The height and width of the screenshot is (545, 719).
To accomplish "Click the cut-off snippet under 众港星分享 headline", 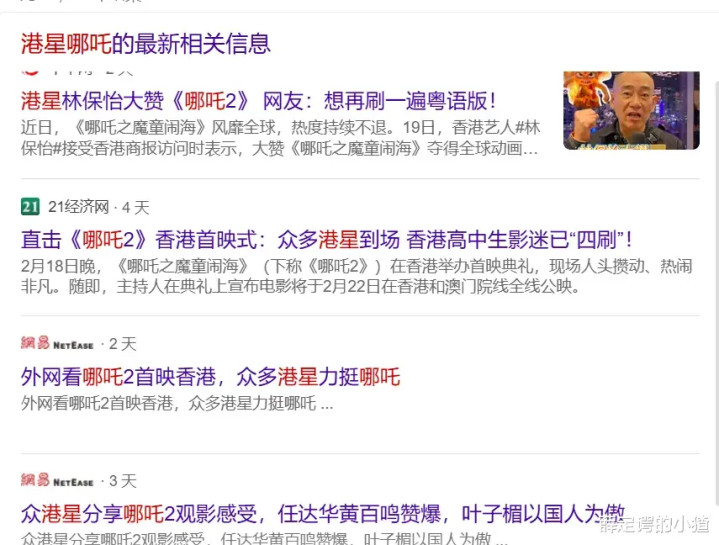I will point(264,538).
